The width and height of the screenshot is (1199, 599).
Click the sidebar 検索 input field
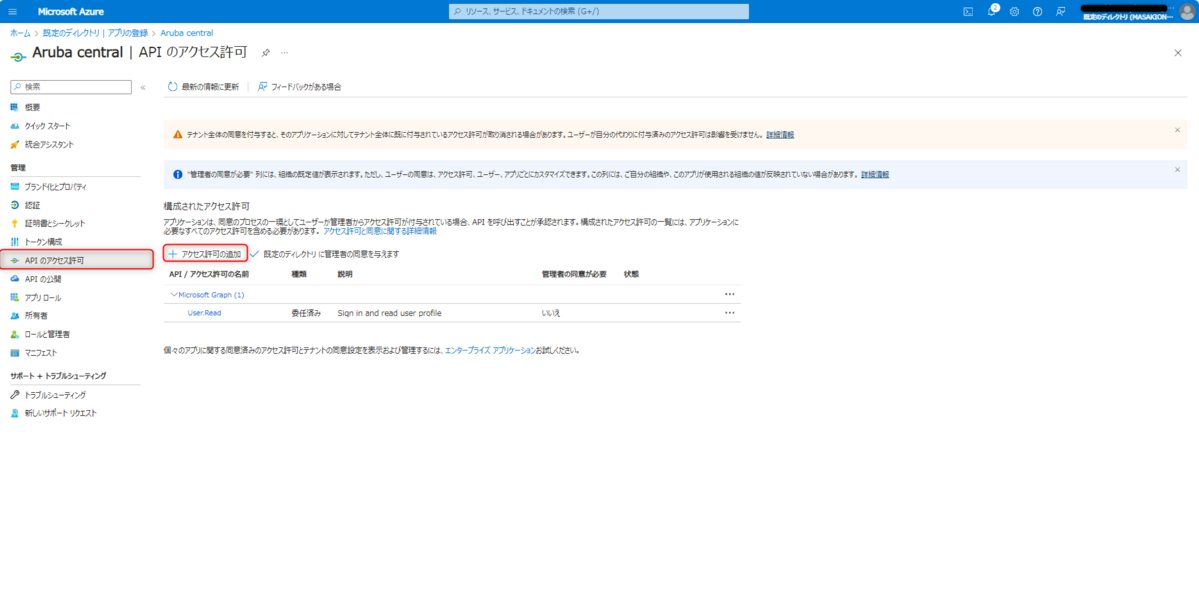point(71,87)
